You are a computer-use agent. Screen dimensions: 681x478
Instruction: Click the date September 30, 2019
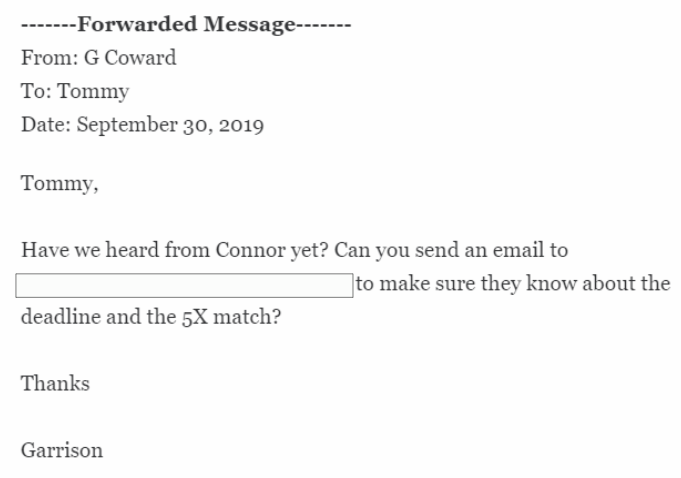coord(170,125)
